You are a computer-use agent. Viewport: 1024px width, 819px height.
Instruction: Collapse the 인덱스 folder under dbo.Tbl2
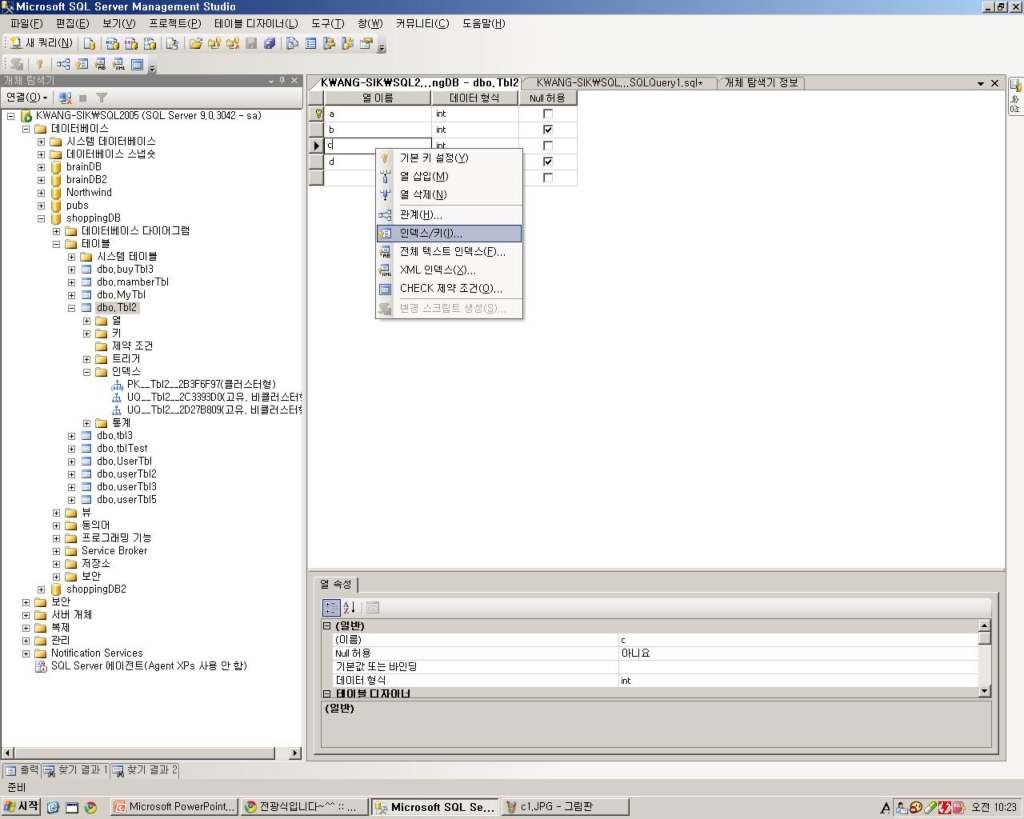pos(86,372)
